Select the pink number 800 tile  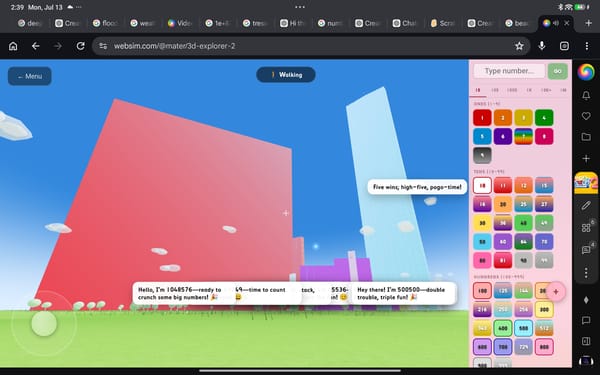(x=544, y=347)
